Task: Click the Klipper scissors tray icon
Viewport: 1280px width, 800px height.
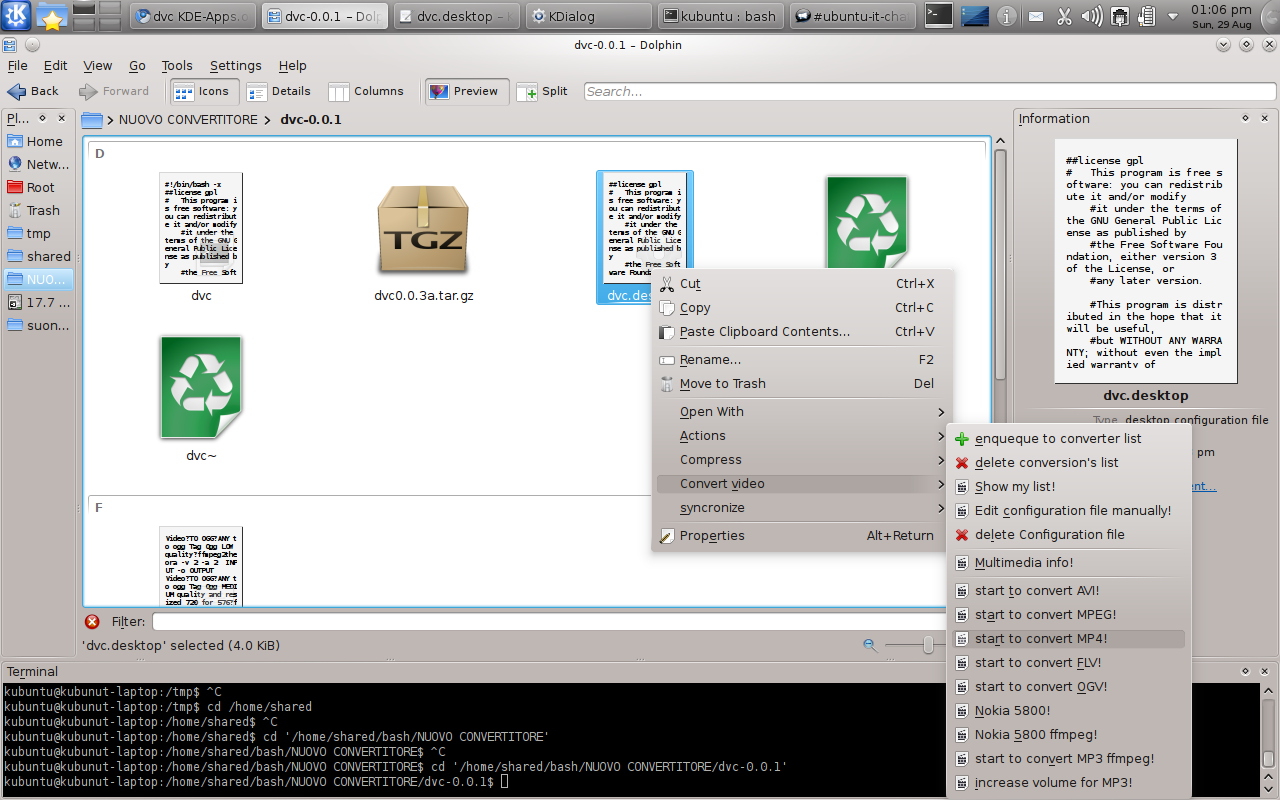Action: point(1065,16)
